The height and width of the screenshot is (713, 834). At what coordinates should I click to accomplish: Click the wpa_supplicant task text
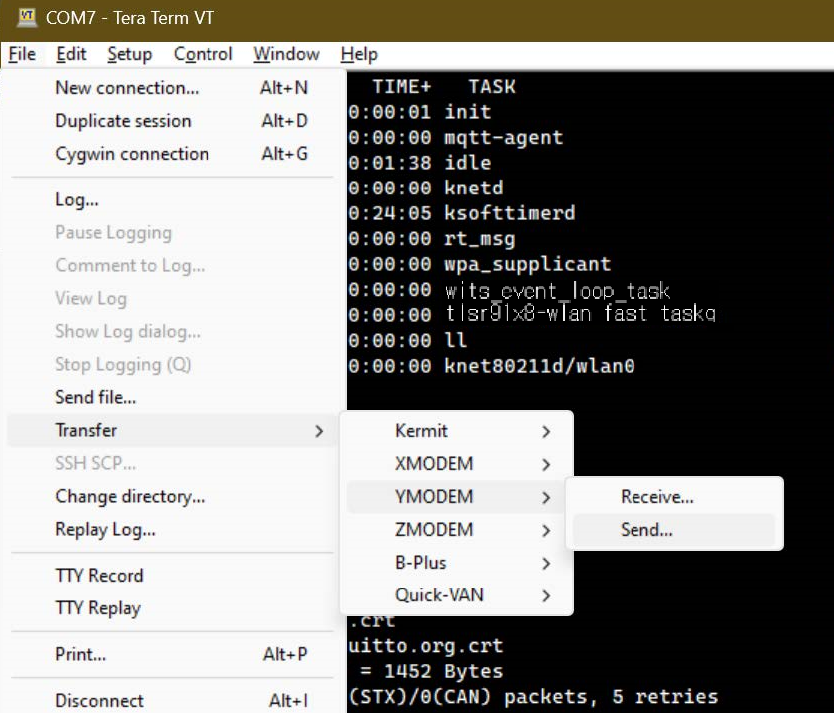[528, 264]
